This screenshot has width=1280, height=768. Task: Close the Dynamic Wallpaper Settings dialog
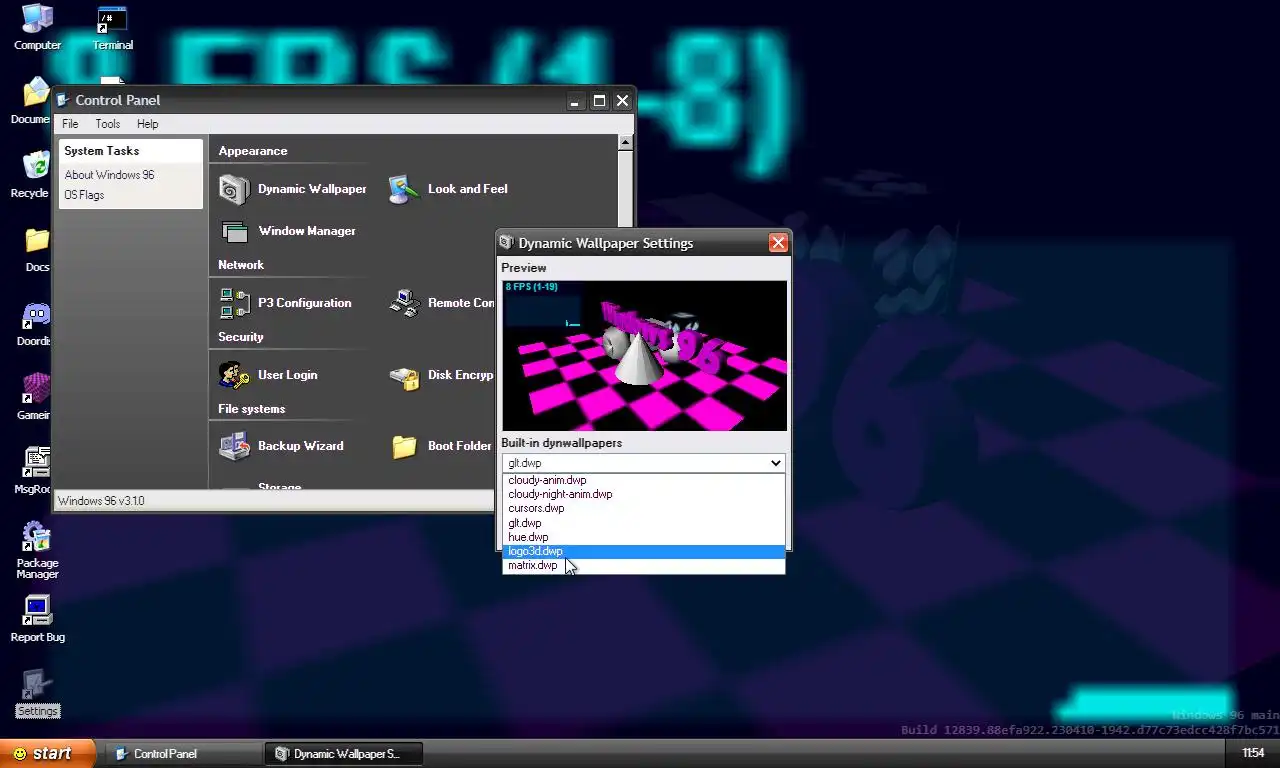point(778,243)
